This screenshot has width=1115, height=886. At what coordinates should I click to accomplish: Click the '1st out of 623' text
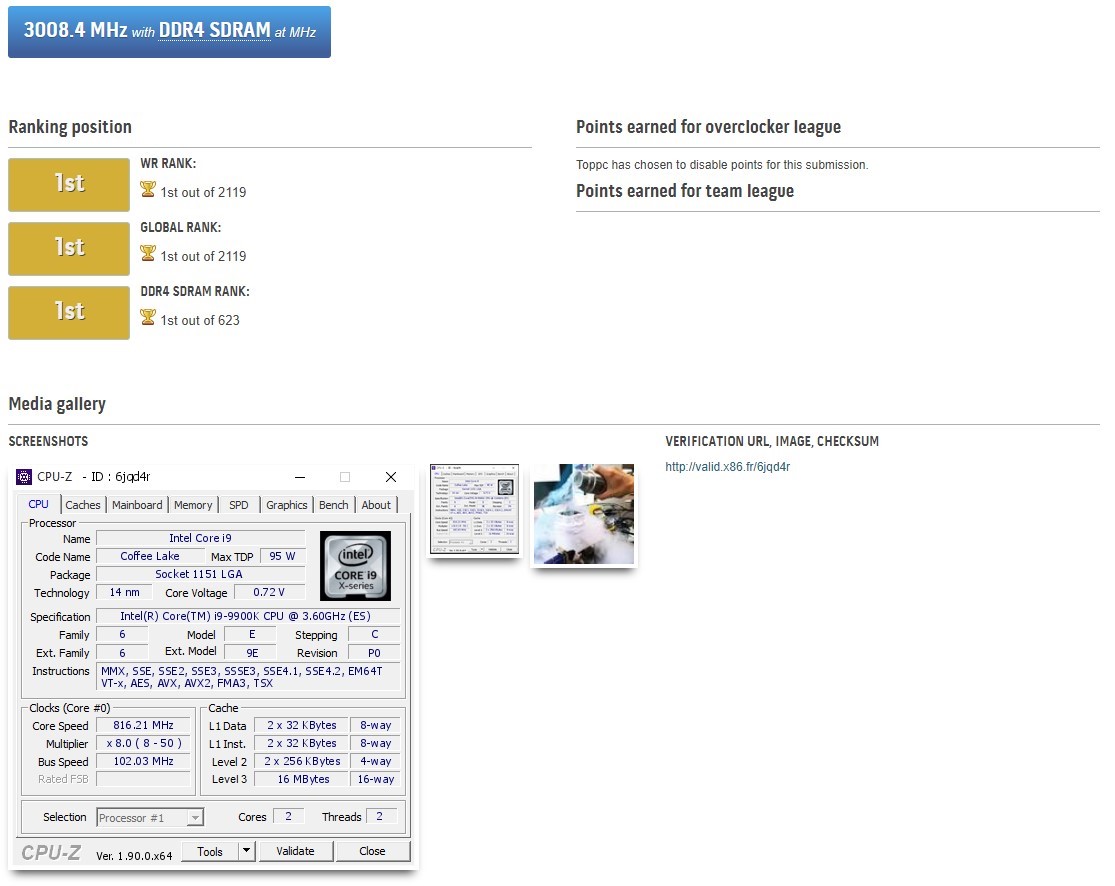(200, 320)
